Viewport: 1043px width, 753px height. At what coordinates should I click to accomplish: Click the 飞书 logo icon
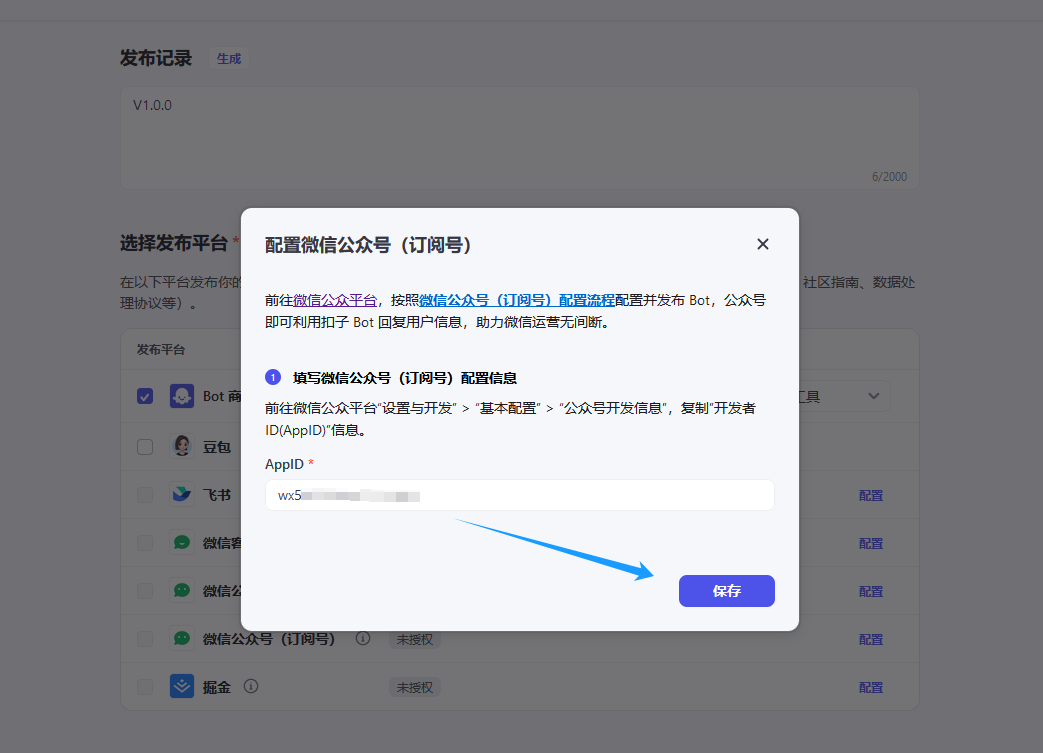181,495
